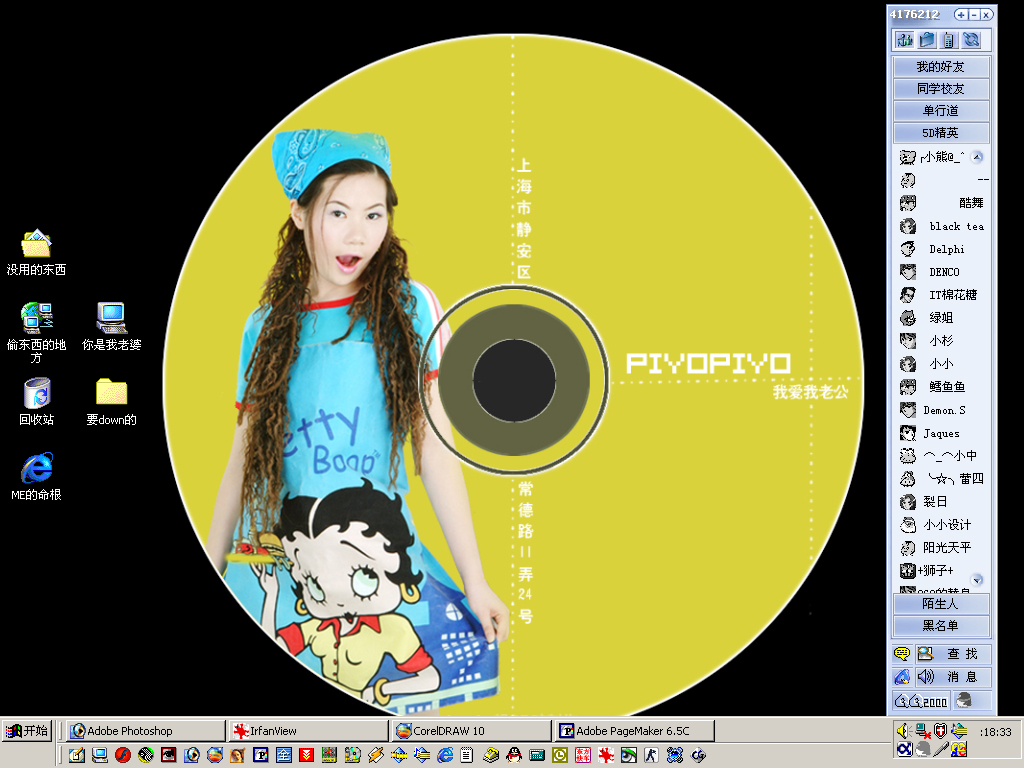The width and height of the screenshot is (1024, 768).
Task: Open the 黑名单 group tab
Action: [x=940, y=625]
